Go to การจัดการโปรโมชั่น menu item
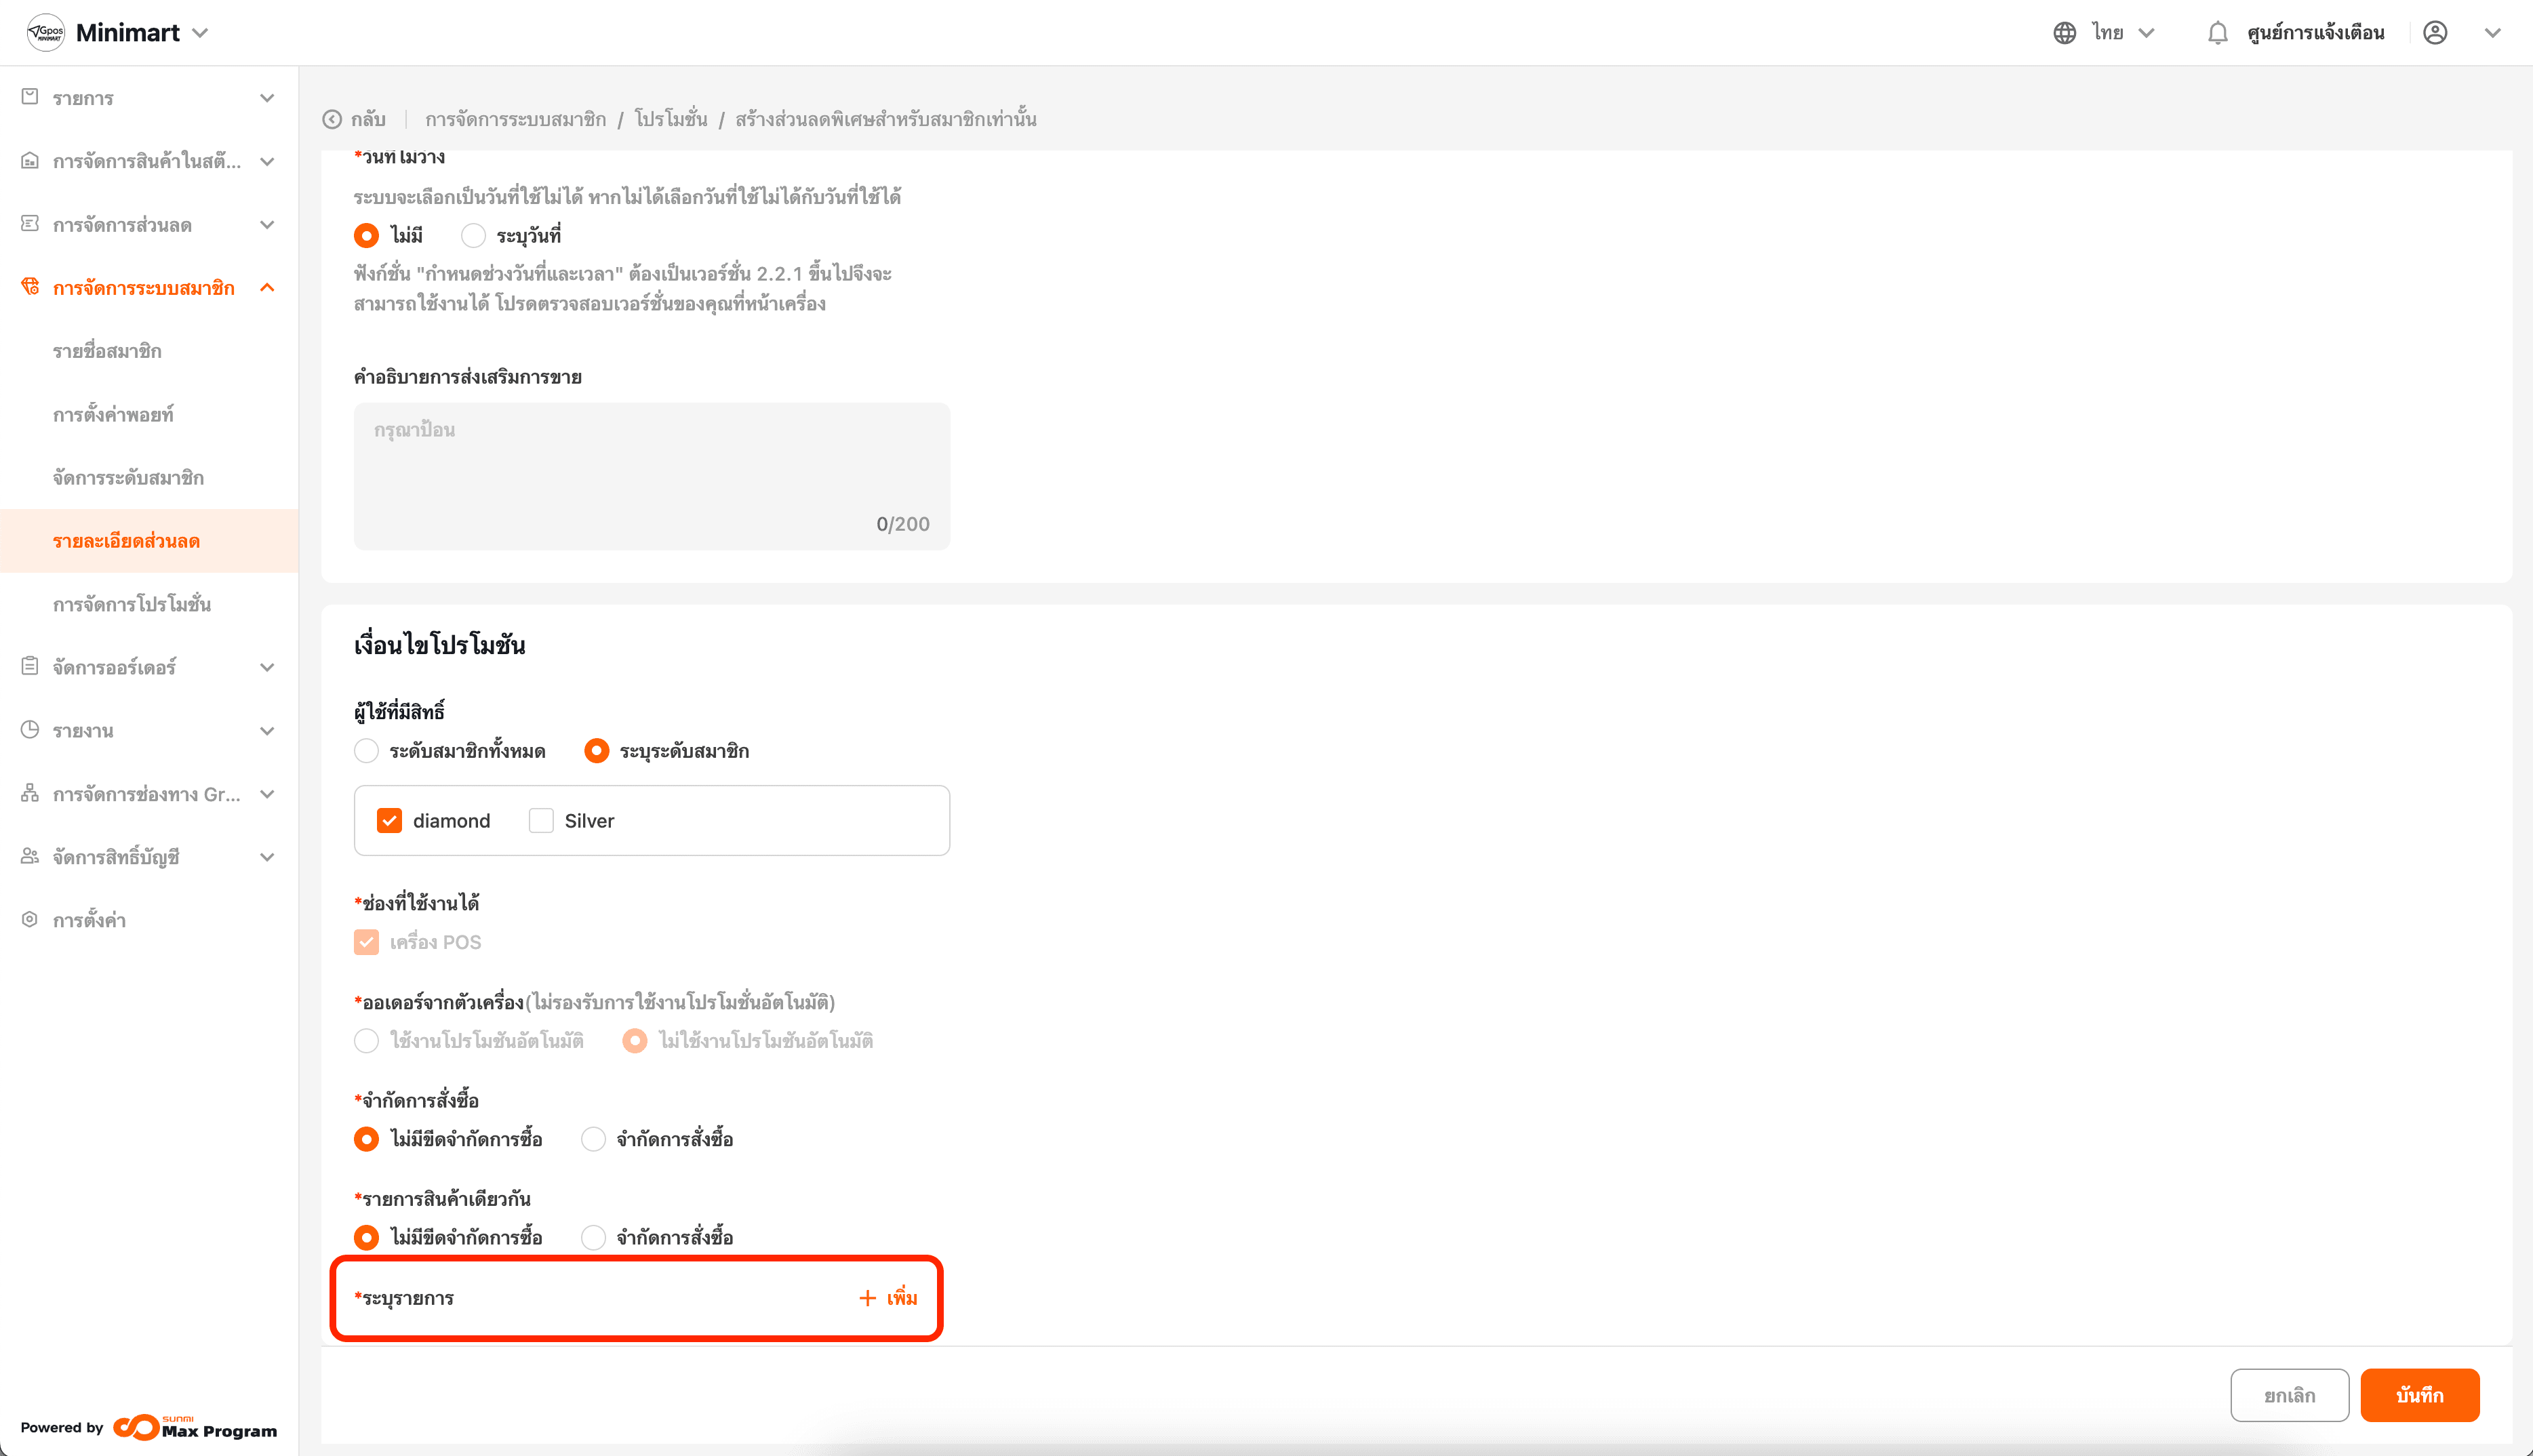The width and height of the screenshot is (2533, 1456). [x=132, y=604]
